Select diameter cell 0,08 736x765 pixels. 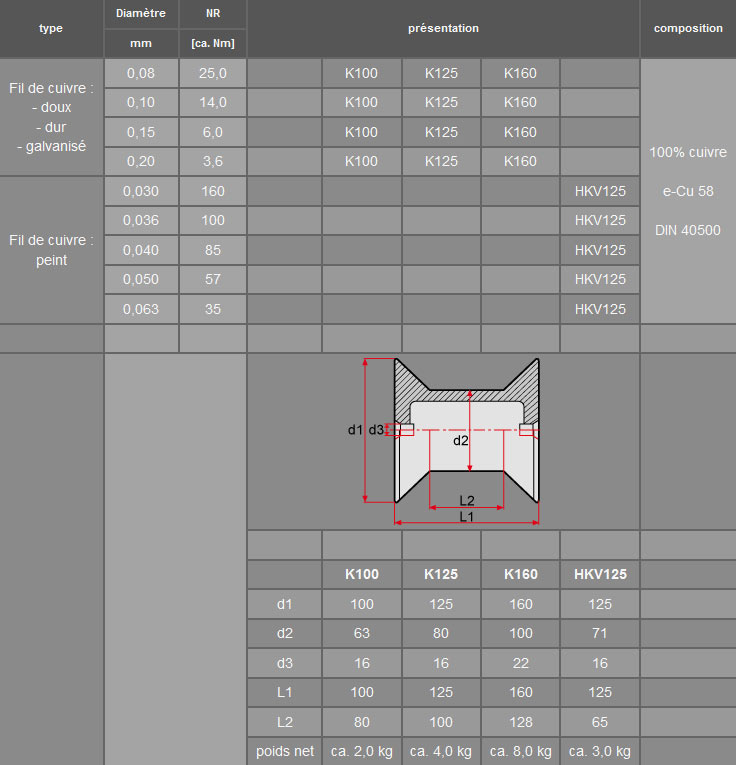pos(141,73)
